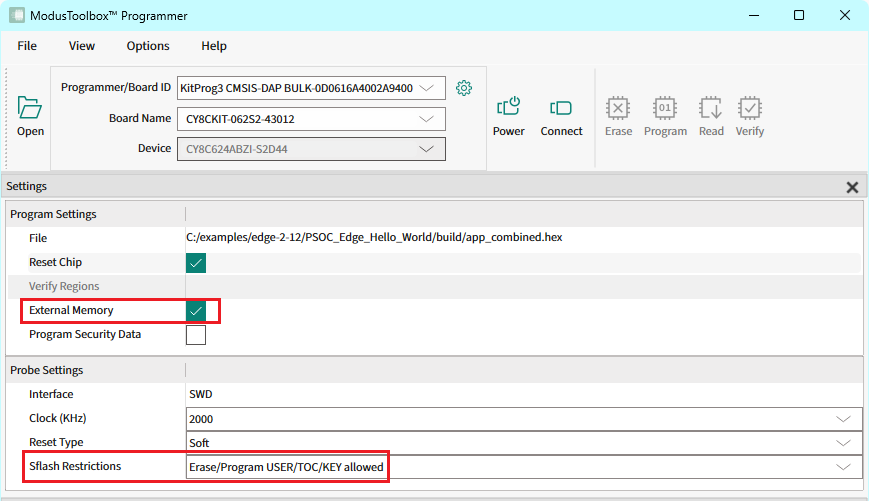Click the Connect icon
The width and height of the screenshot is (869, 501).
click(x=561, y=108)
